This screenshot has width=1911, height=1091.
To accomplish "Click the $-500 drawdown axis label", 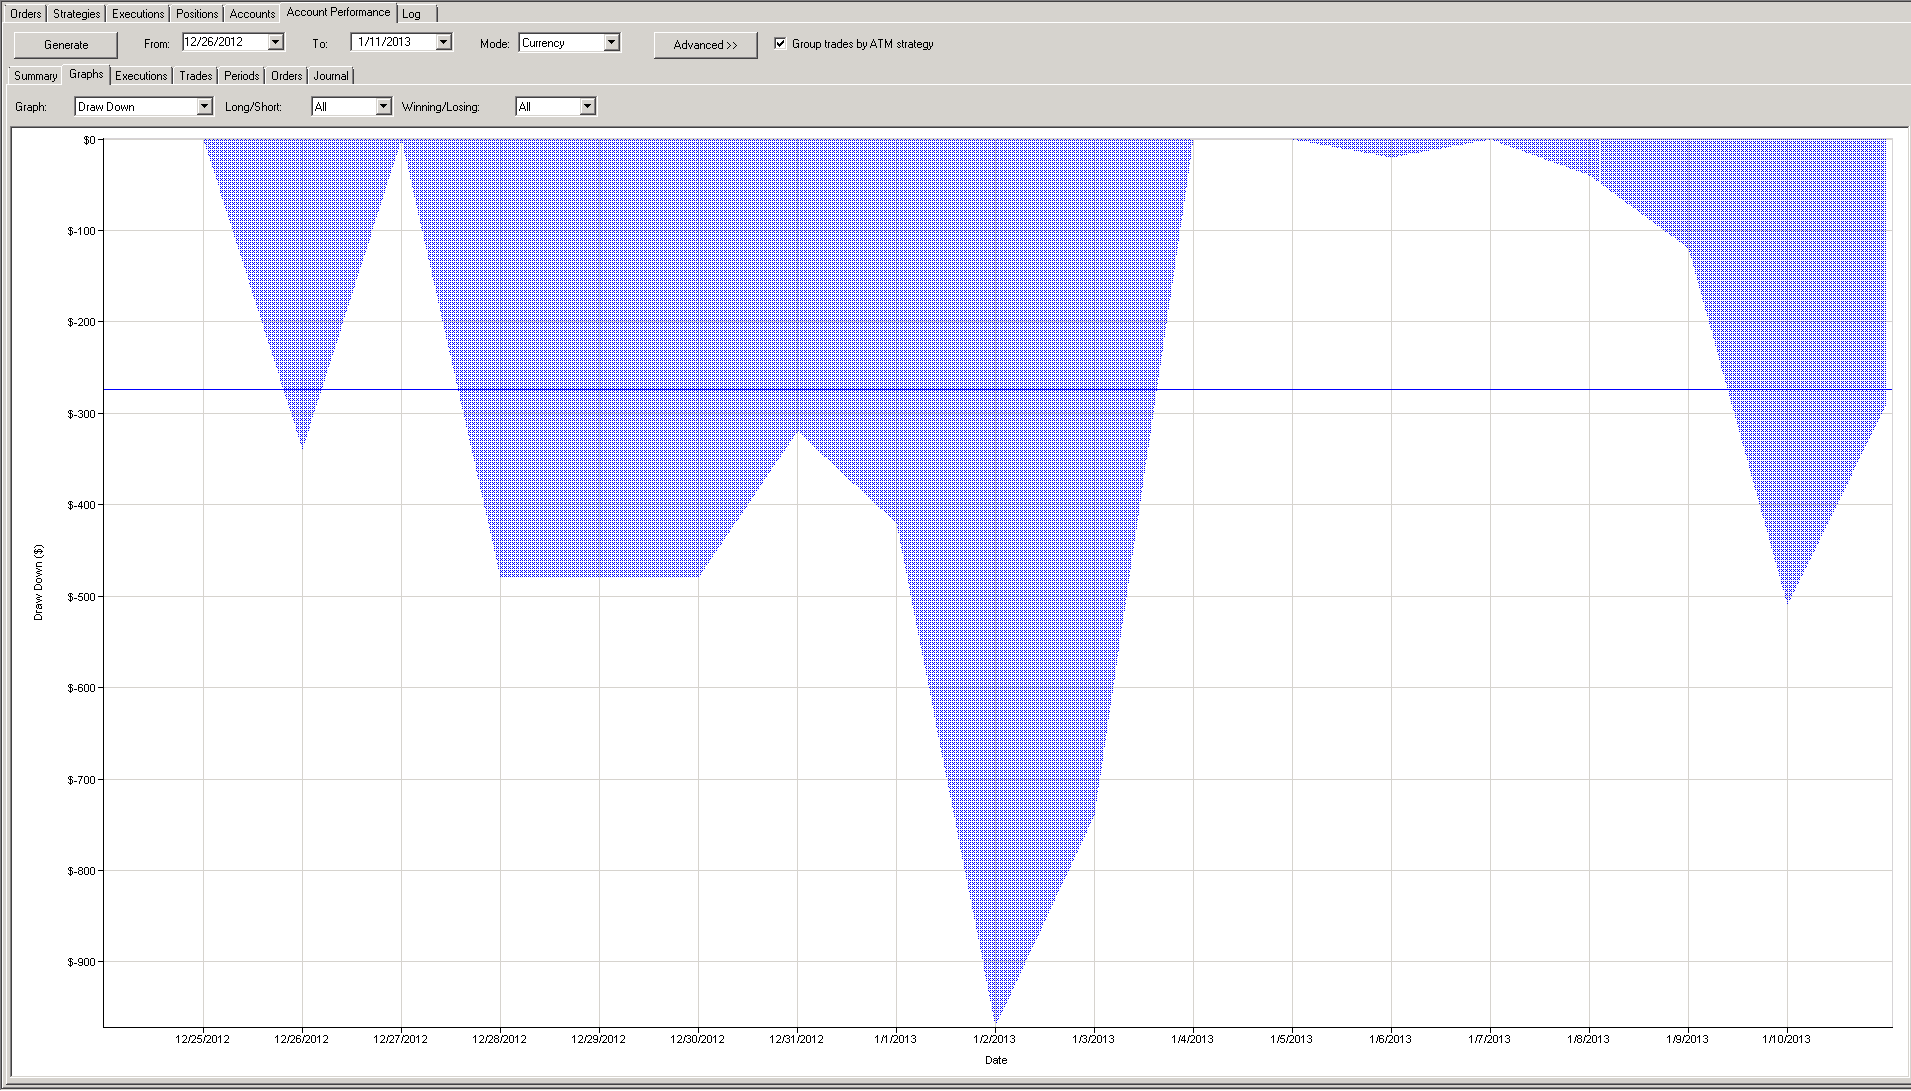I will pos(81,597).
